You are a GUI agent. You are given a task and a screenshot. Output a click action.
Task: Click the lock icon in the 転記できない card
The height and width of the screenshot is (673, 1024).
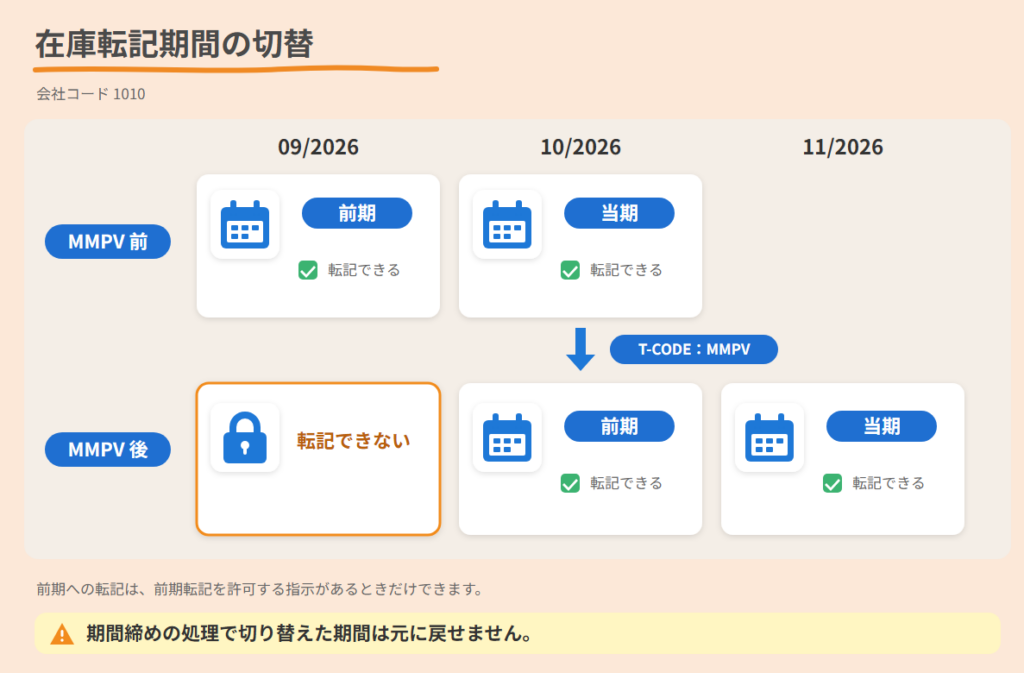point(245,437)
